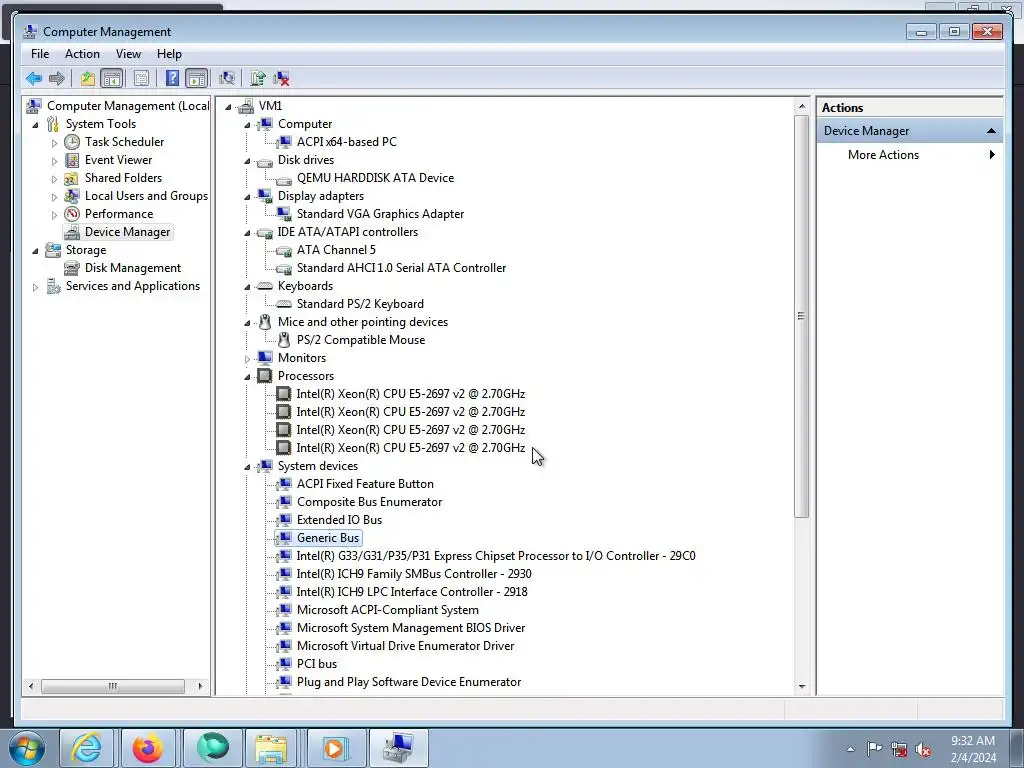Click the Up one level folder icon
This screenshot has width=1024, height=768.
[x=88, y=78]
